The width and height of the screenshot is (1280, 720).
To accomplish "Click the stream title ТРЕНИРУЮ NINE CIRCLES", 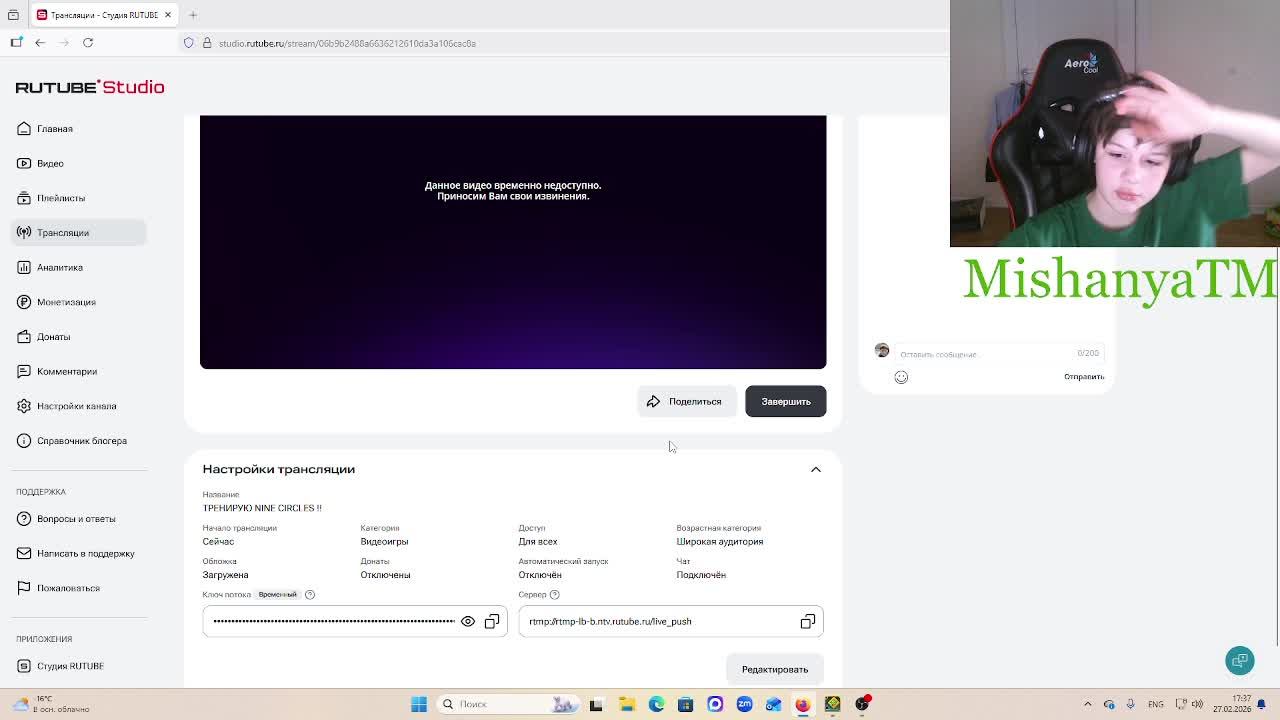I will pos(262,508).
